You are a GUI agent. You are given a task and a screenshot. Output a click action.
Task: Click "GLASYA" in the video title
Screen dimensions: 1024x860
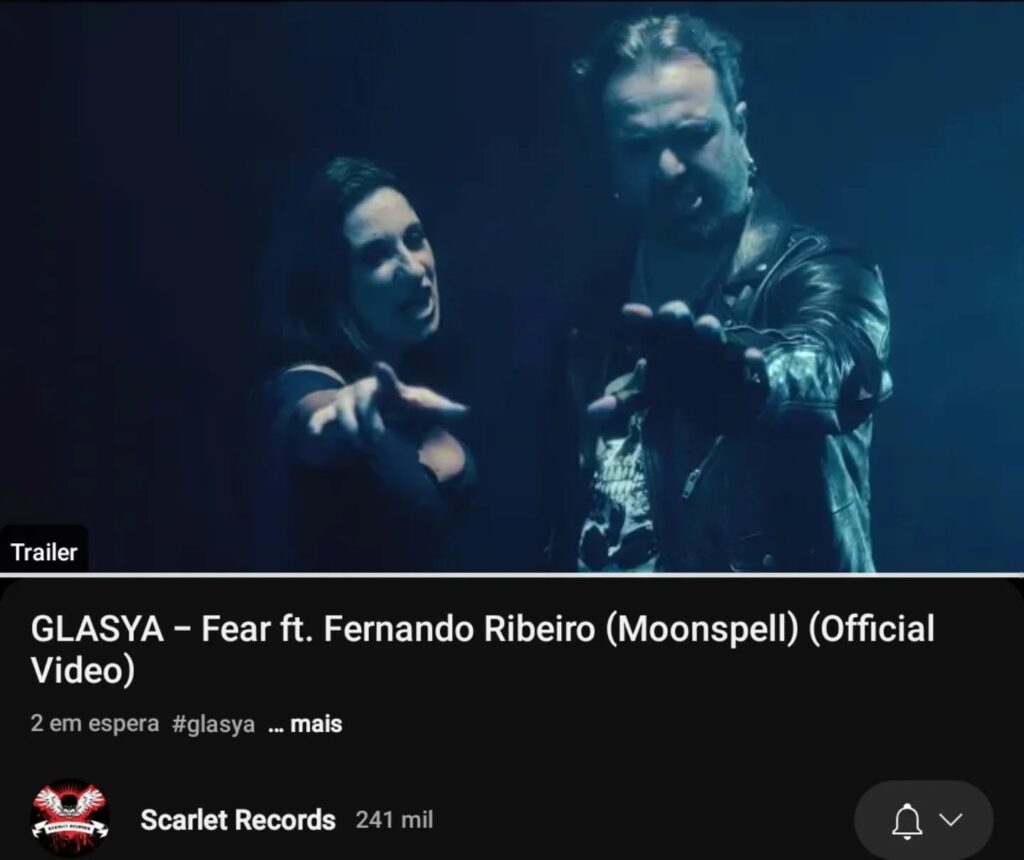point(97,629)
